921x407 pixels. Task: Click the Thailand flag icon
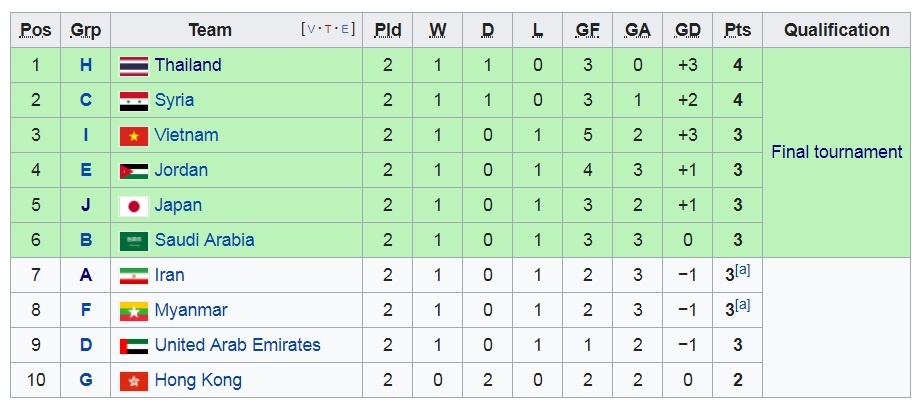[134, 66]
